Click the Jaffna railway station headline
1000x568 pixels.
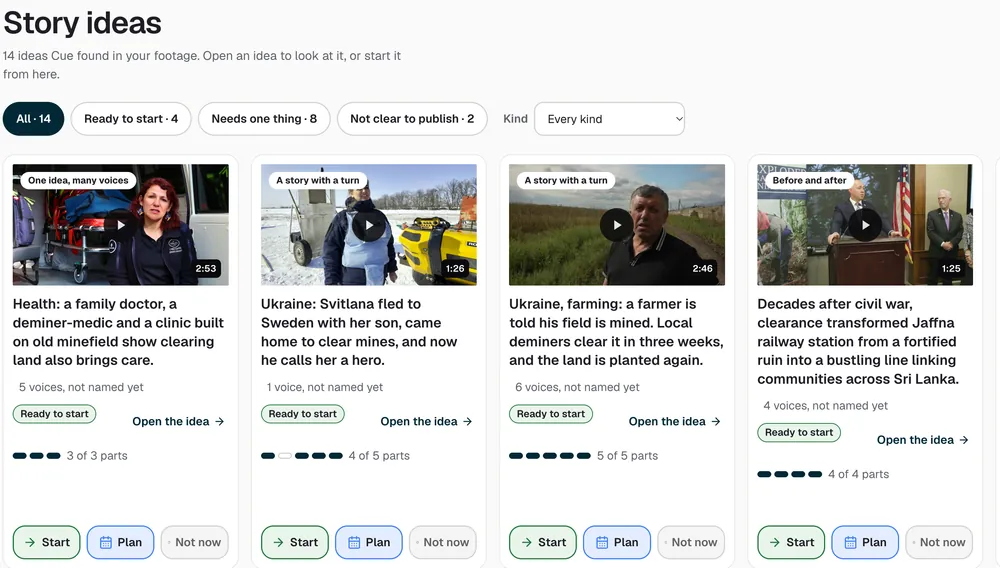coord(858,342)
